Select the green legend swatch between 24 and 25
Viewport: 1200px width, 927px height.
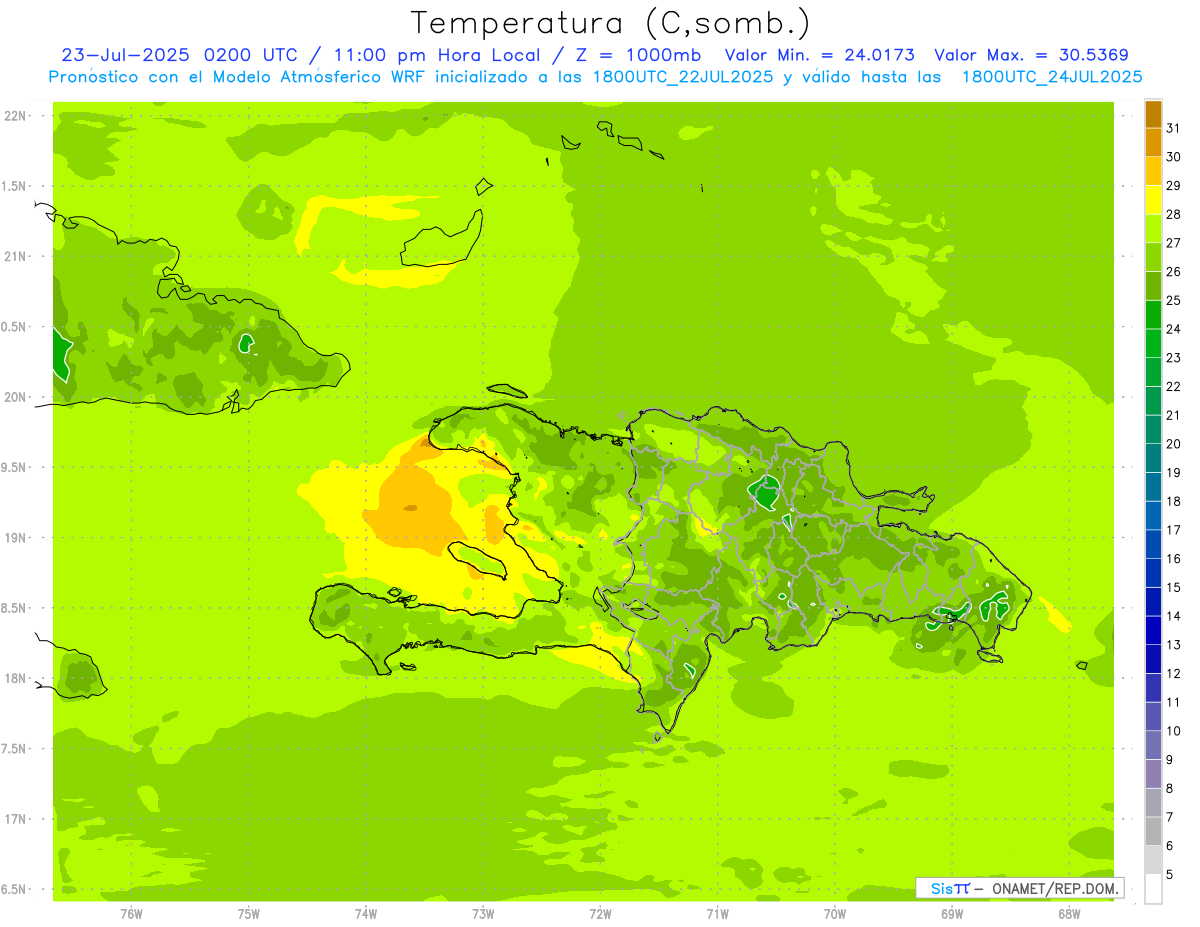pyautogui.click(x=1153, y=315)
